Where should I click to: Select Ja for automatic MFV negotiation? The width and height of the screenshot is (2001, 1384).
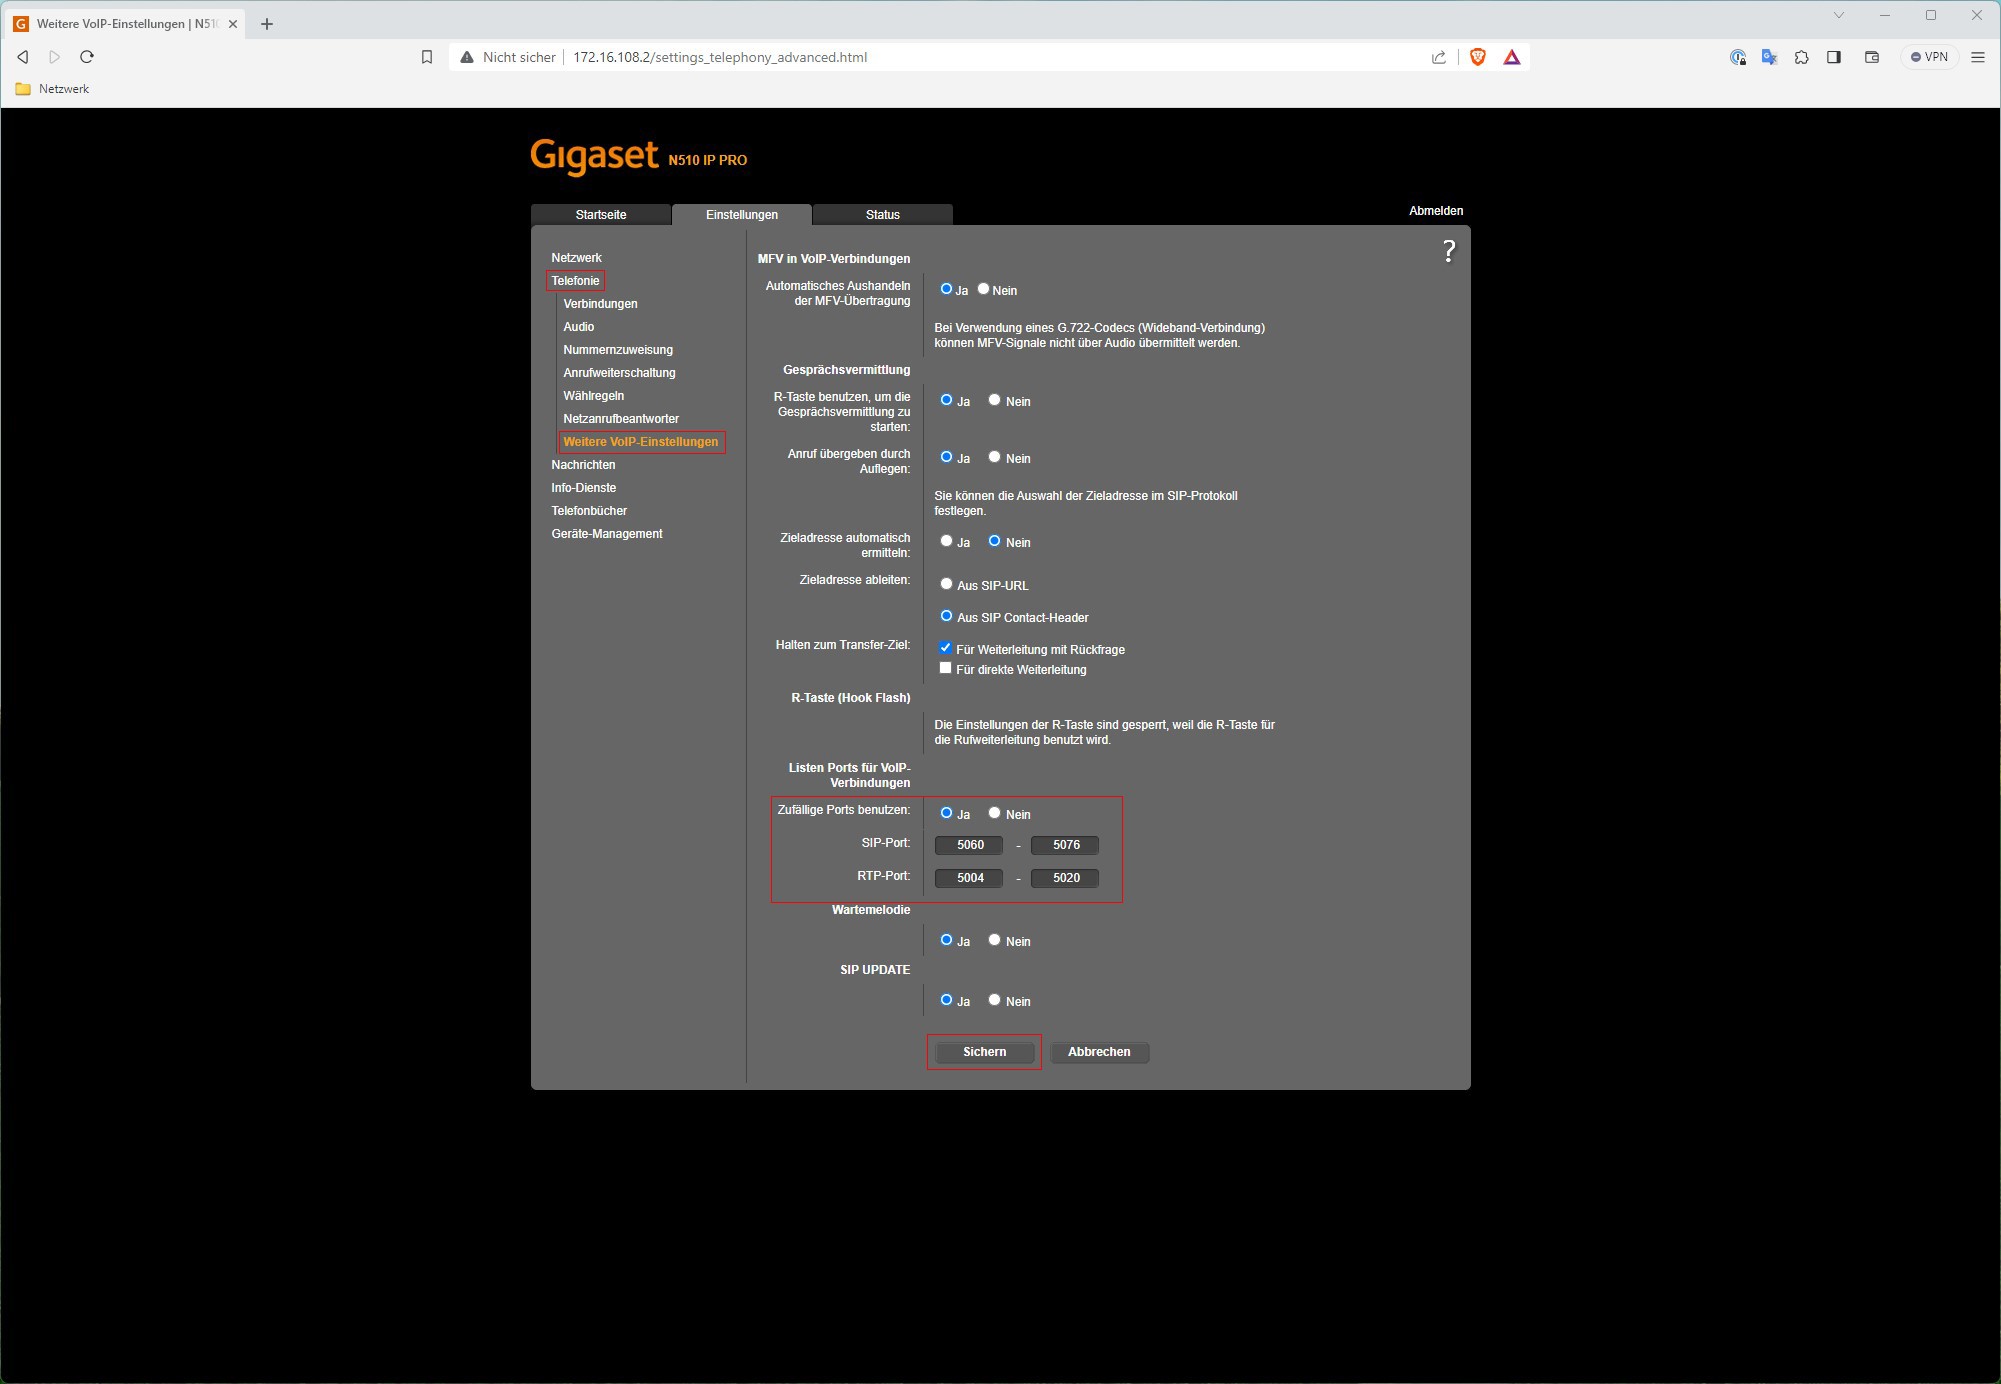coord(946,289)
